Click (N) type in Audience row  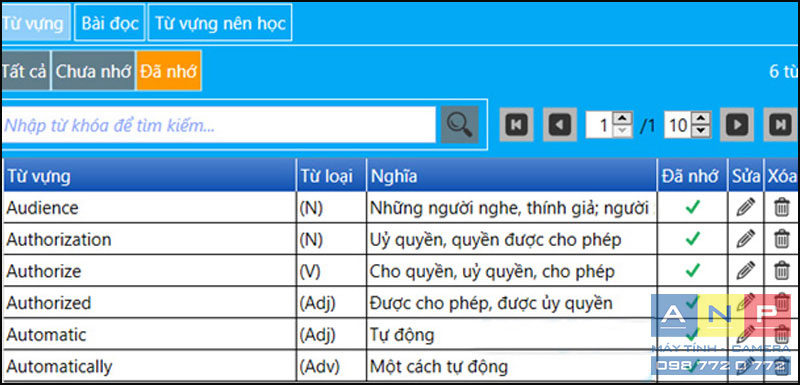tap(311, 208)
